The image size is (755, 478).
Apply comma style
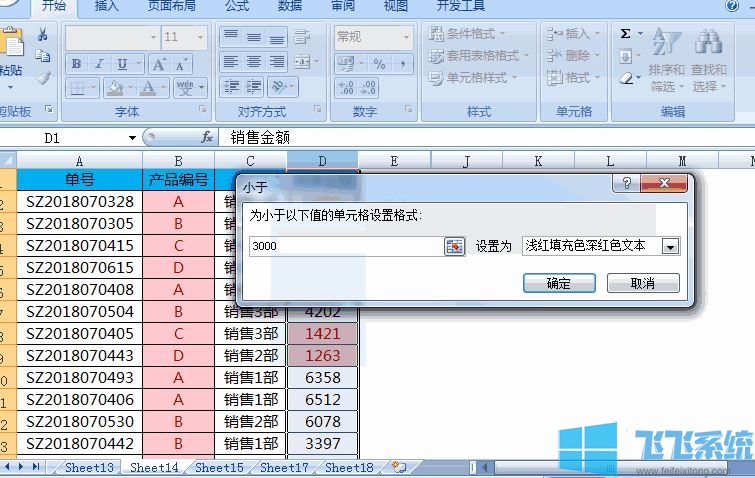coord(403,63)
